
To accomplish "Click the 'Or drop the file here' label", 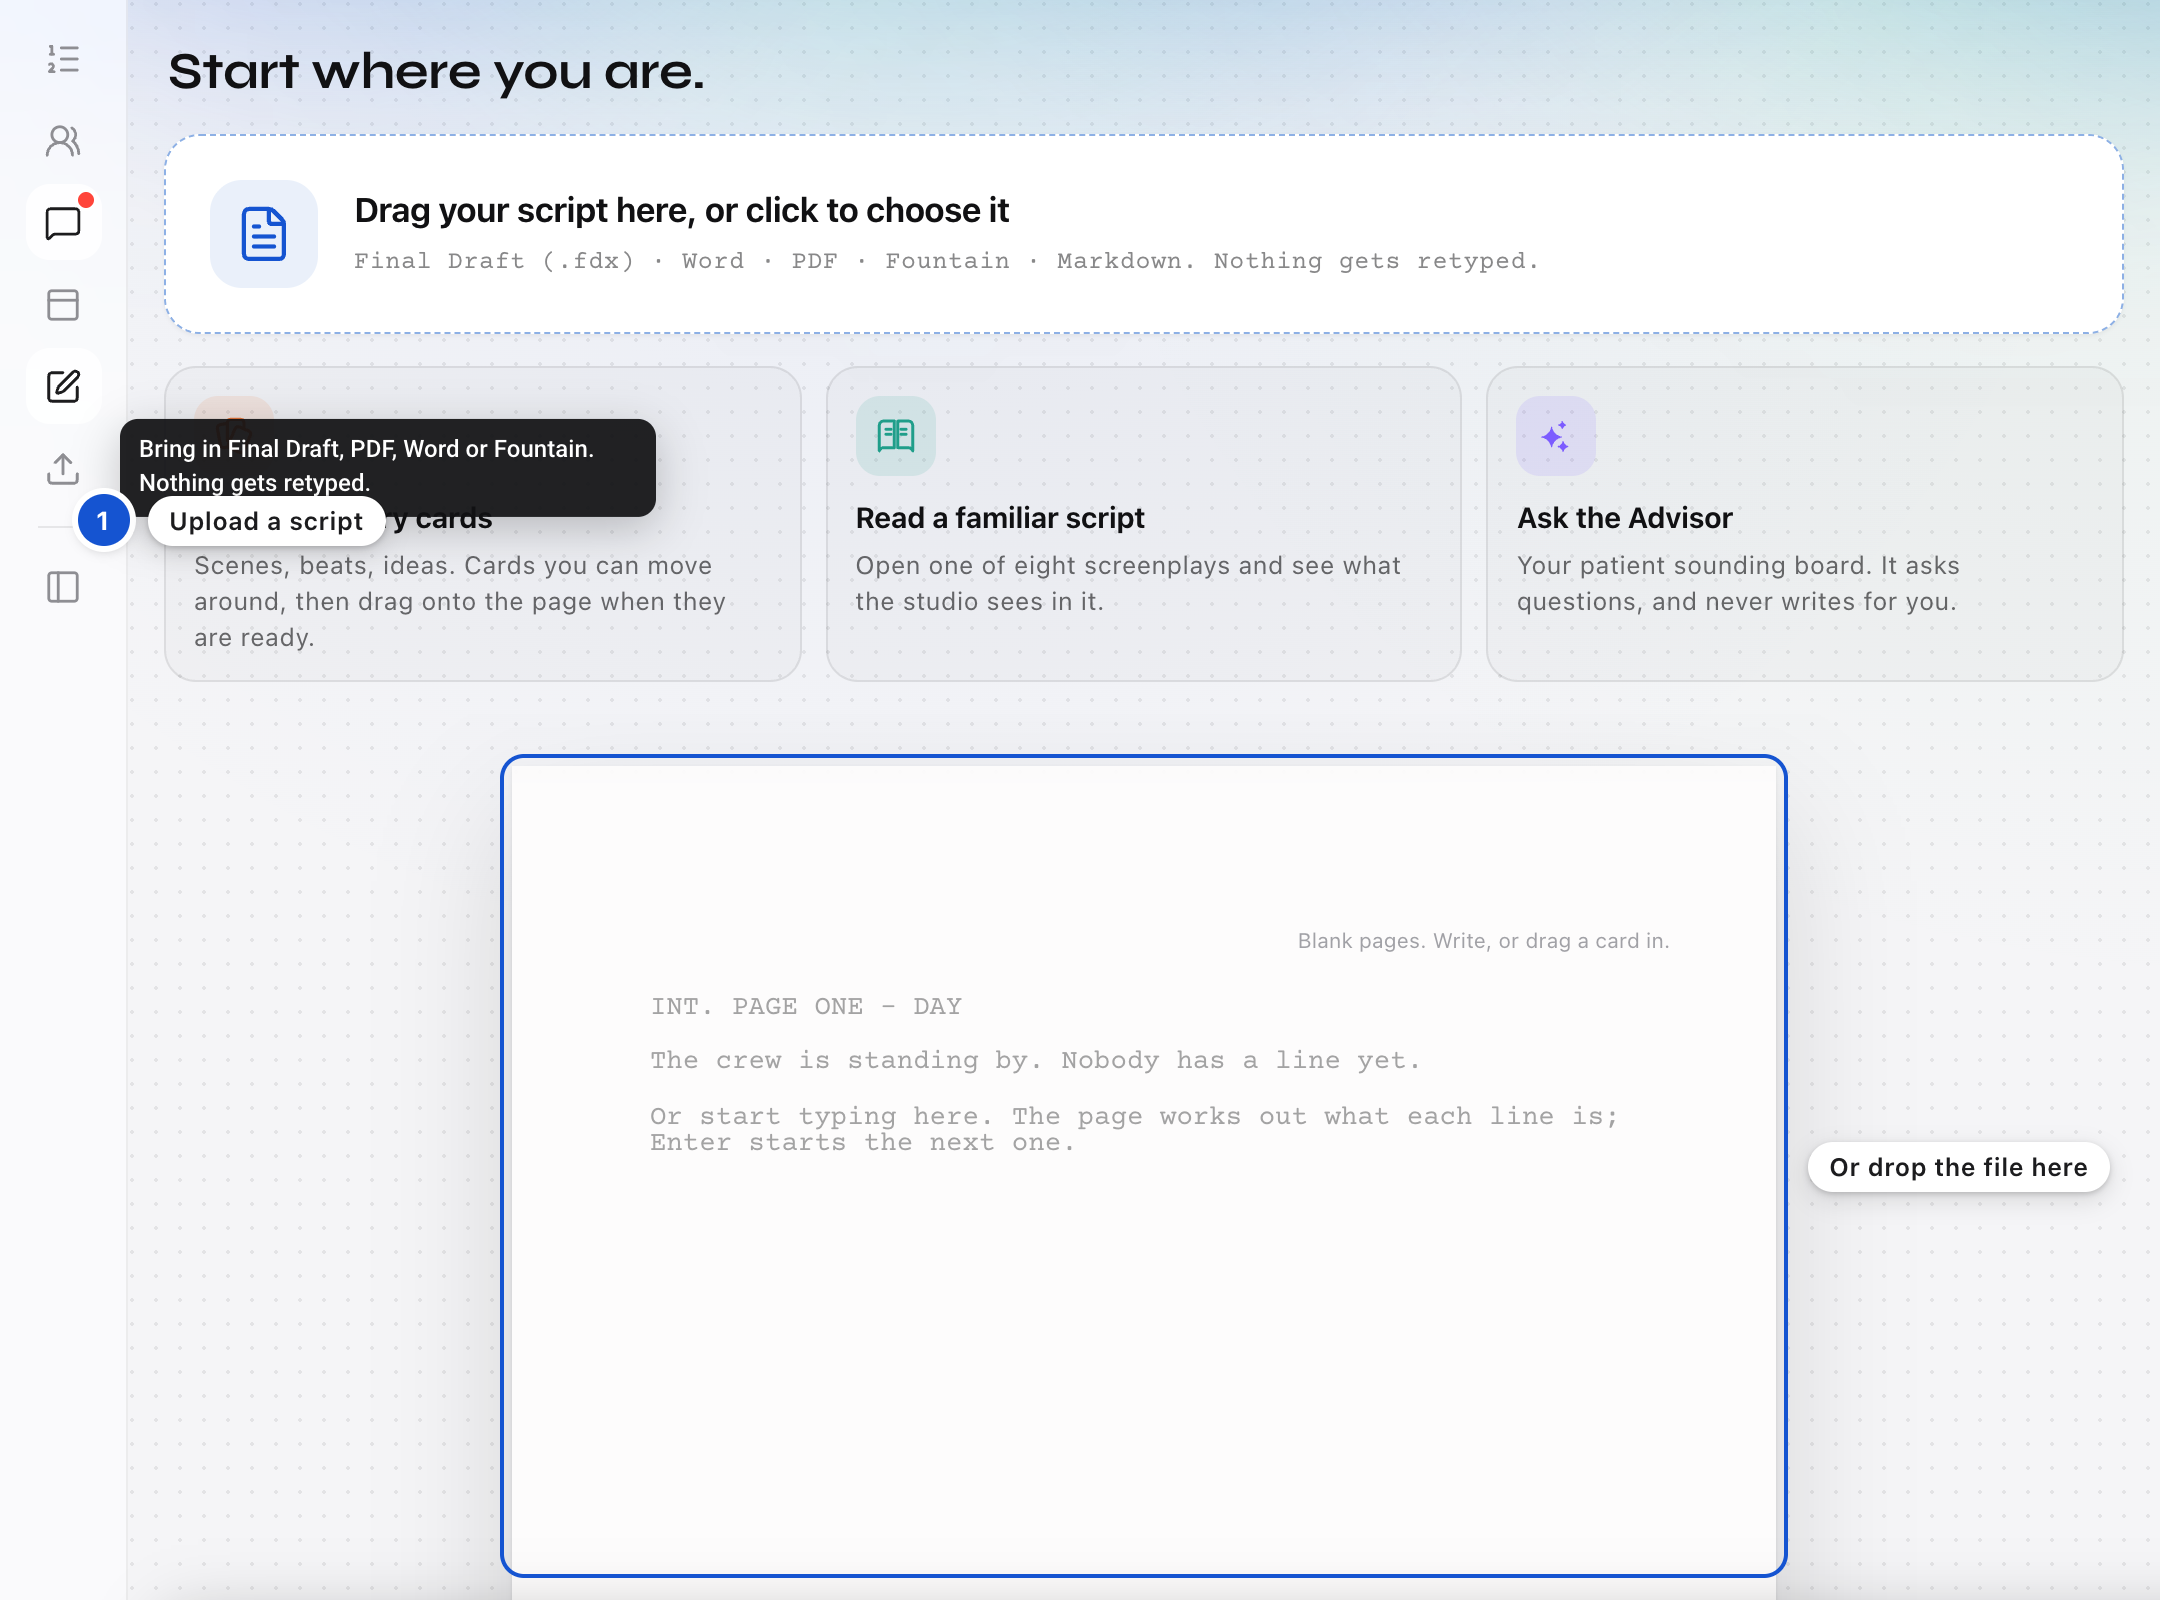I will coord(1958,1167).
